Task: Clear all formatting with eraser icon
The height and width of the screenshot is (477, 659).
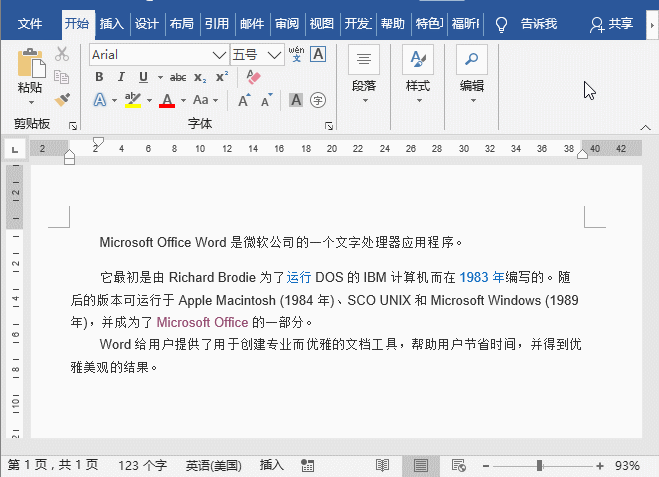Action: coord(253,77)
